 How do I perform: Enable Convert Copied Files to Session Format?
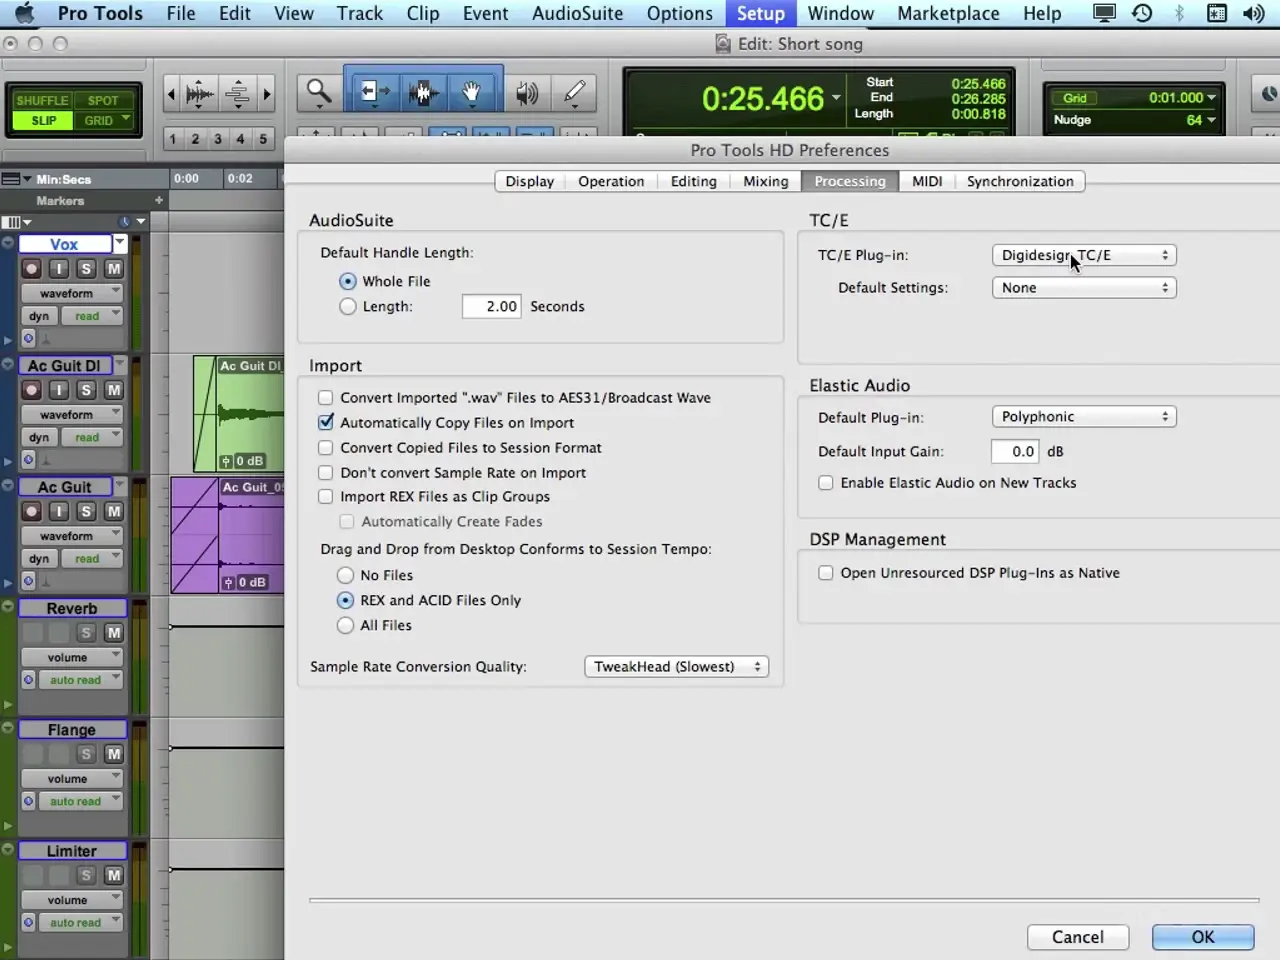[325, 447]
